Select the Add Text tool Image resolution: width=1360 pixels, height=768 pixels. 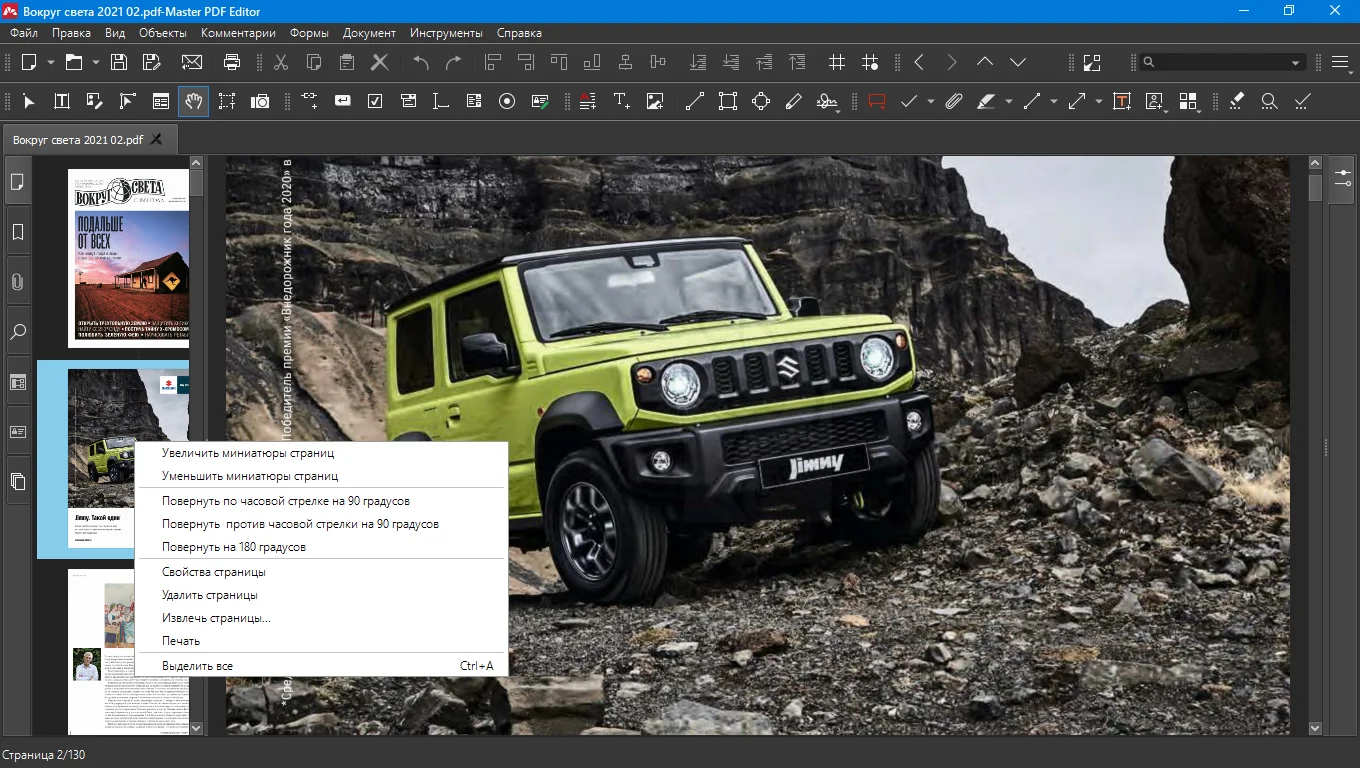tap(622, 101)
